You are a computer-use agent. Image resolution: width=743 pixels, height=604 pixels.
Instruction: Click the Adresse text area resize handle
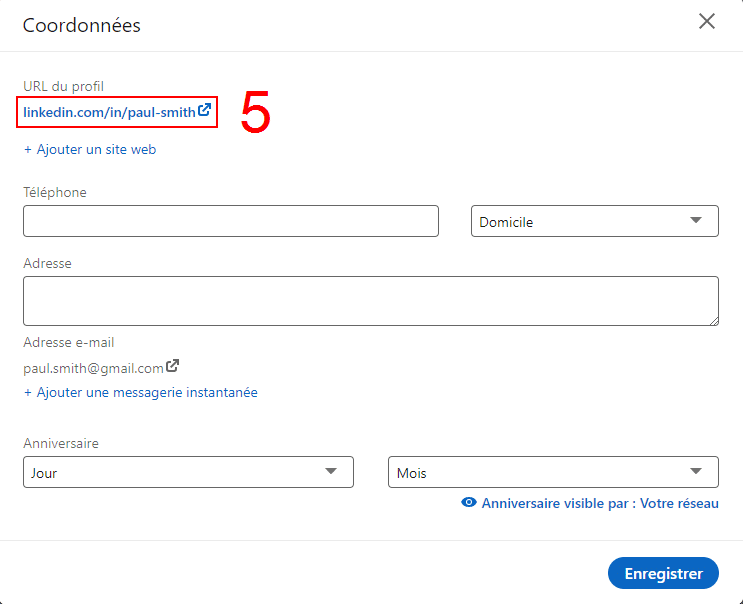point(713,320)
